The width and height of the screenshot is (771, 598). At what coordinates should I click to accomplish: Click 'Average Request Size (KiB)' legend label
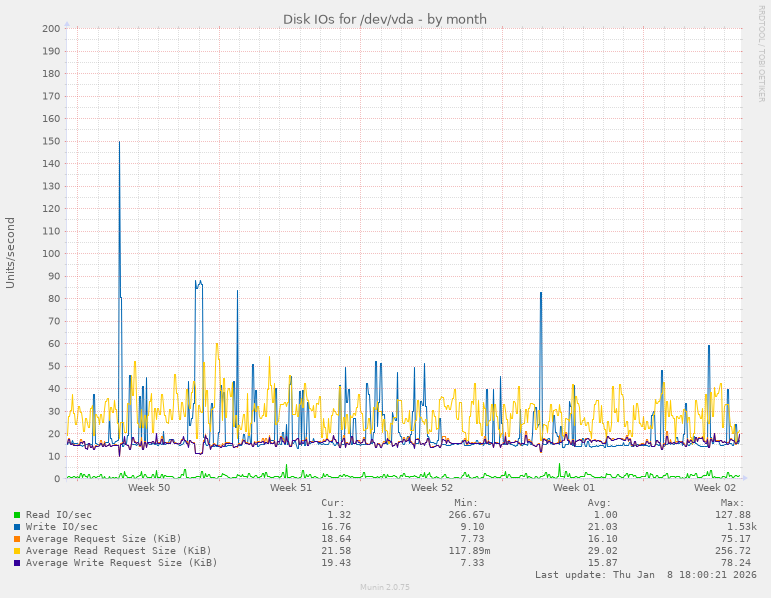pos(104,539)
